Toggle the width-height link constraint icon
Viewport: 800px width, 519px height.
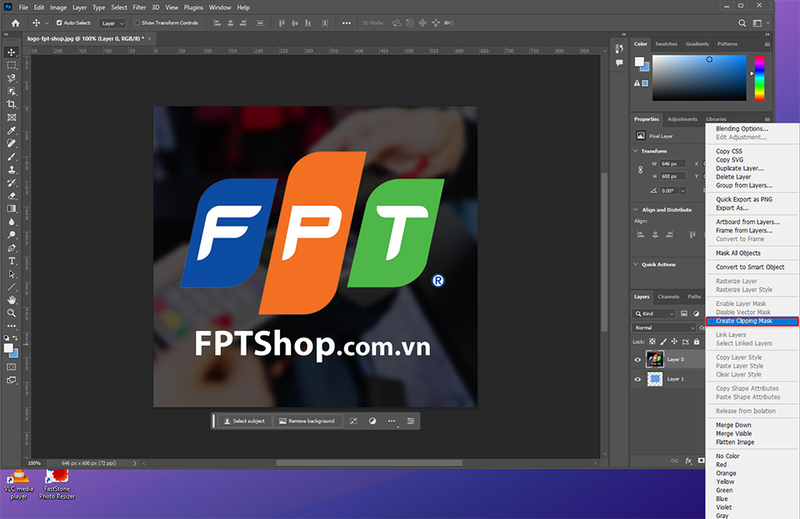(640, 170)
